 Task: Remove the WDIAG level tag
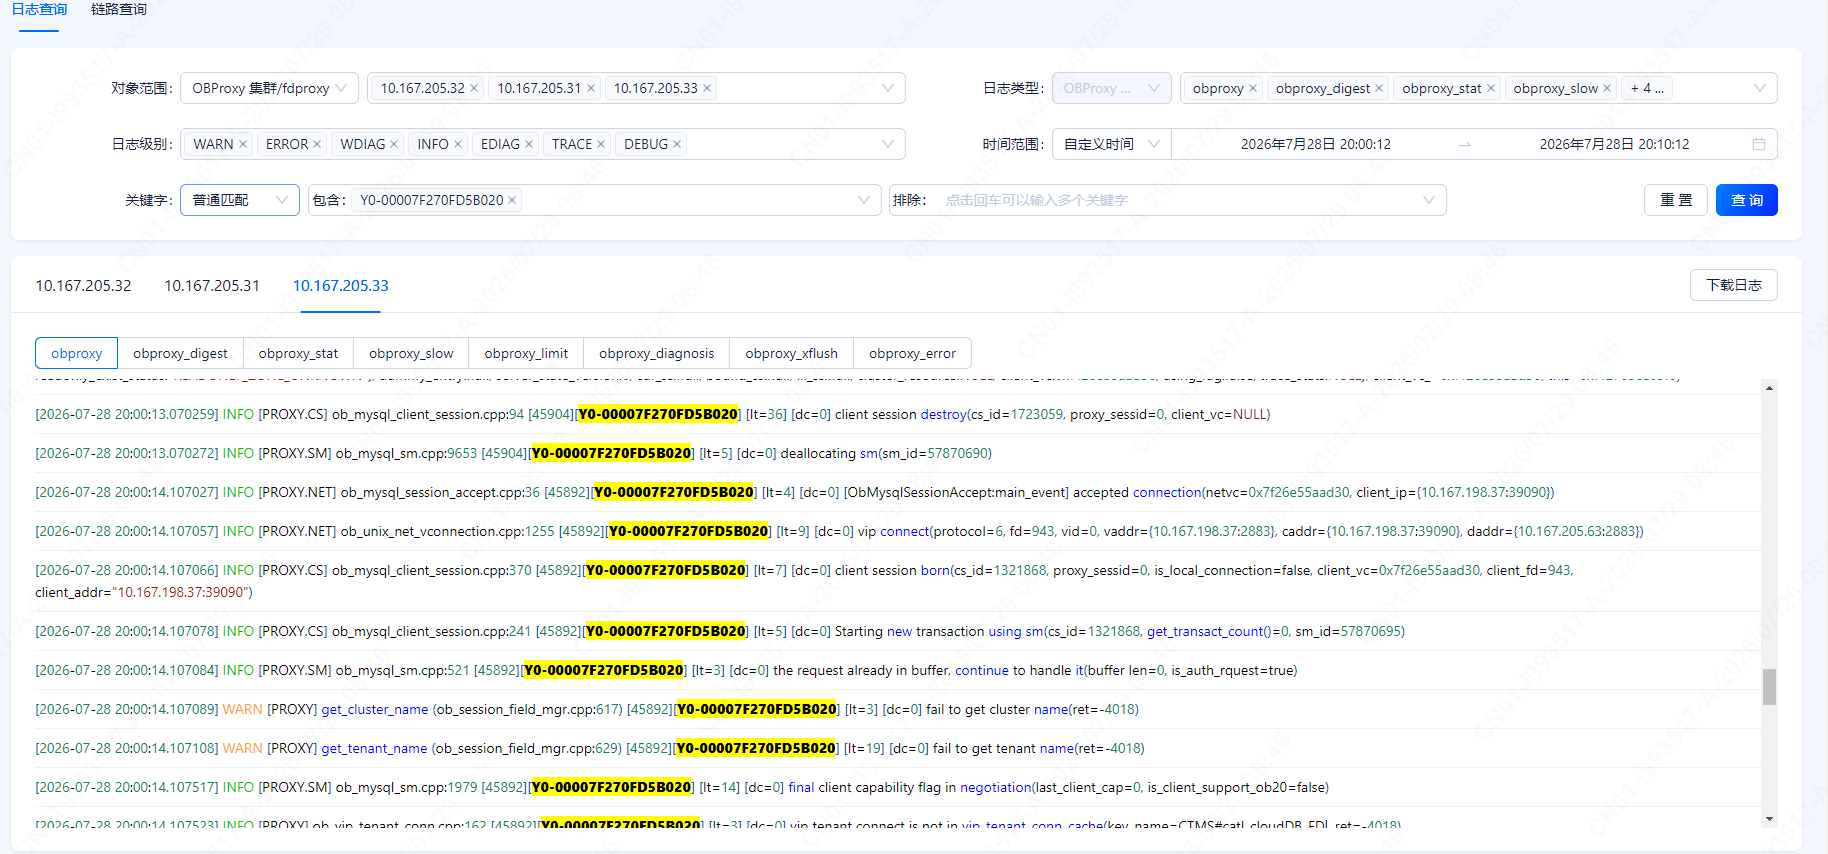coord(394,144)
